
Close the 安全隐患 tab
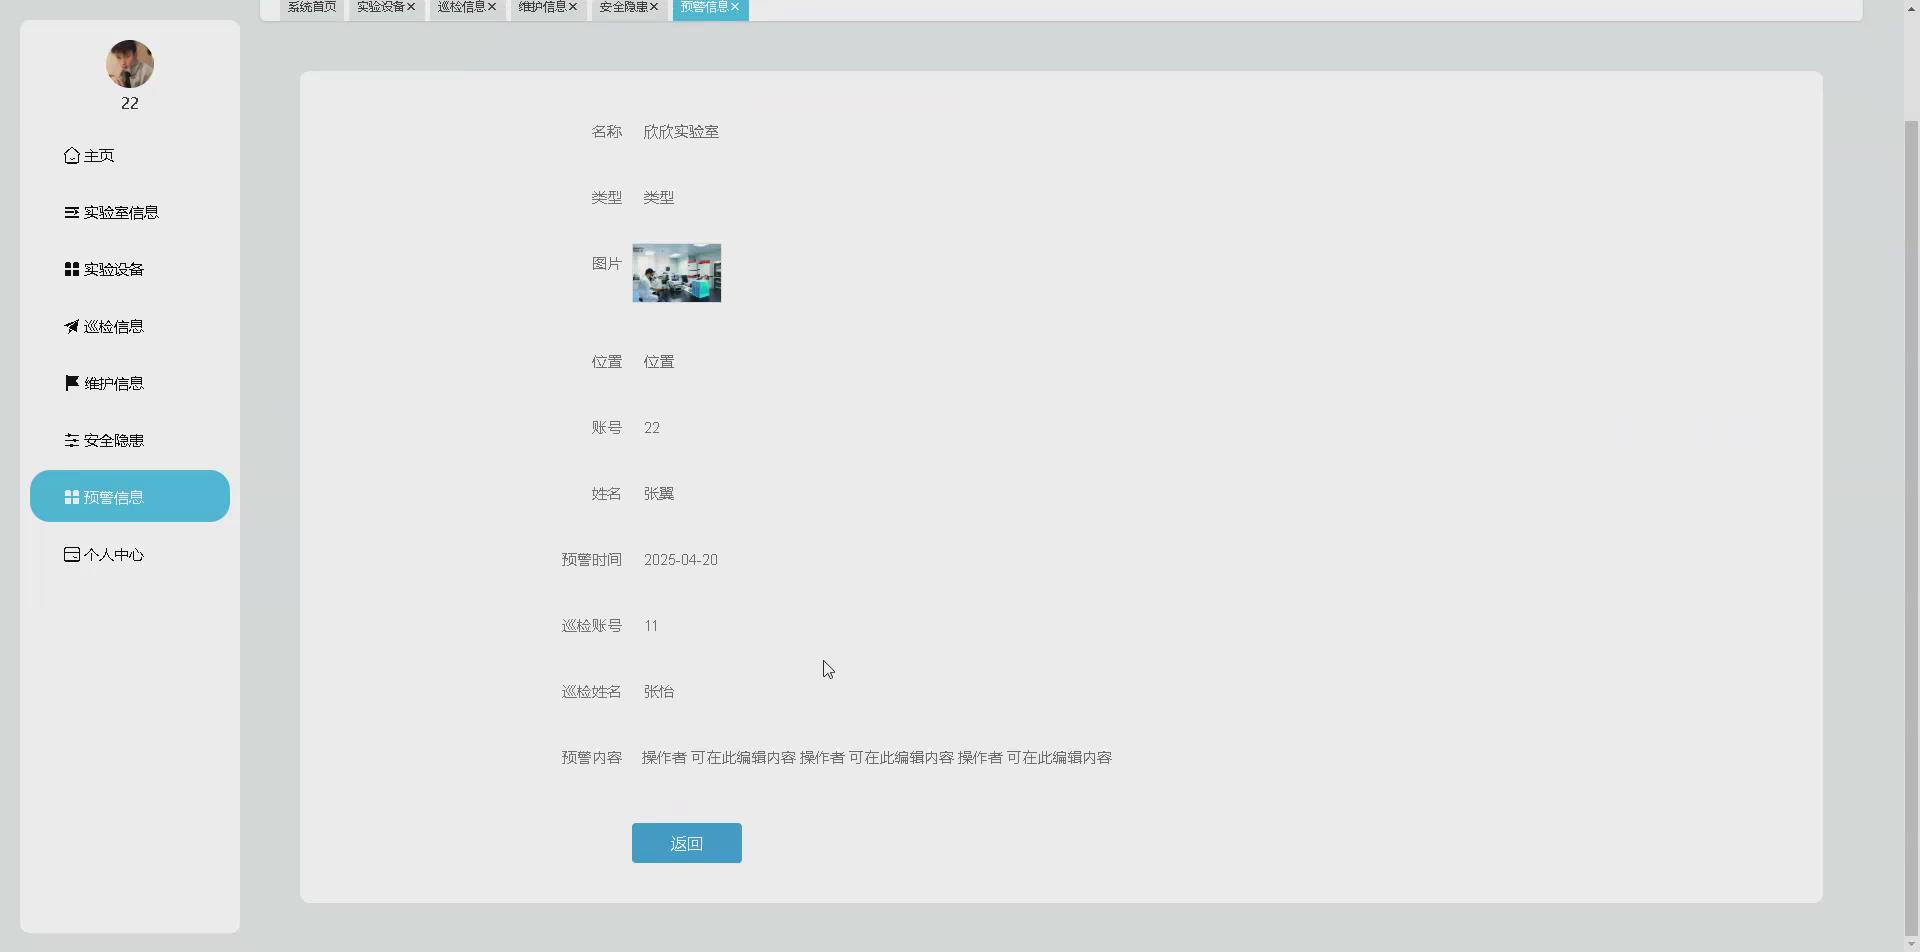click(x=654, y=7)
